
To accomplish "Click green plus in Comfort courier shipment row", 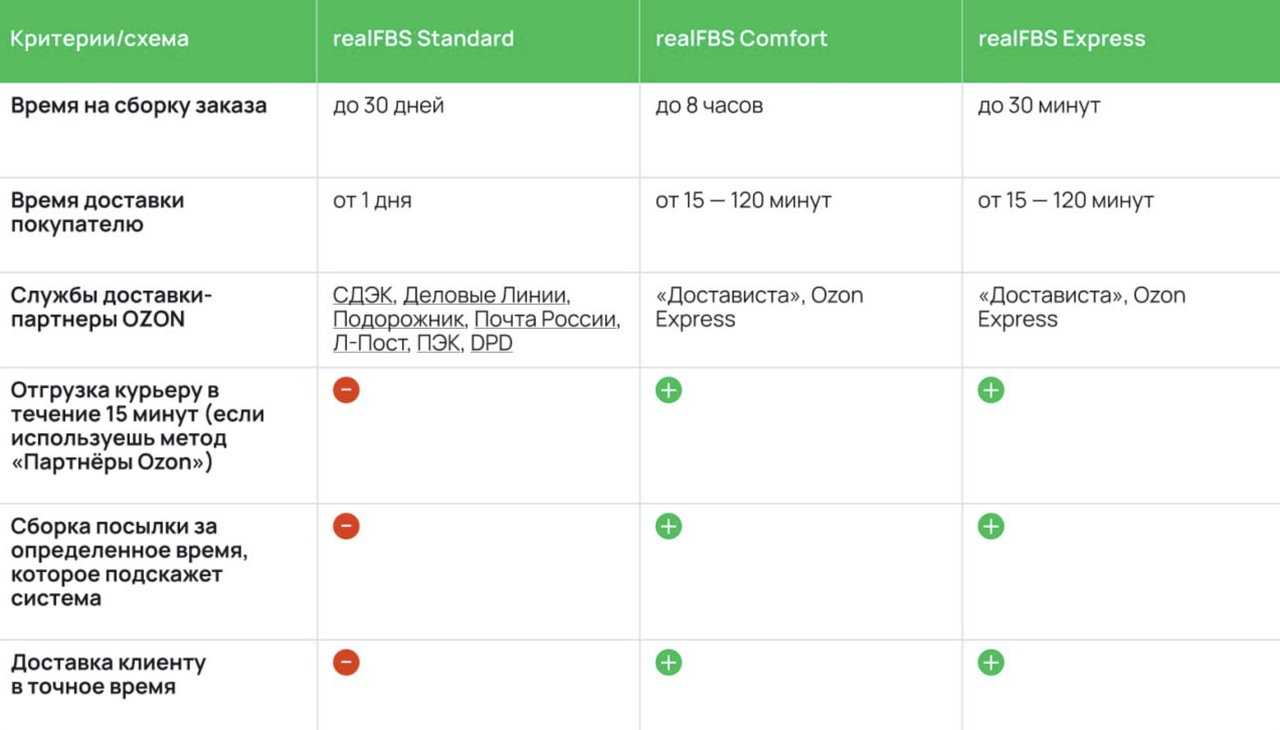I will pyautogui.click(x=668, y=390).
